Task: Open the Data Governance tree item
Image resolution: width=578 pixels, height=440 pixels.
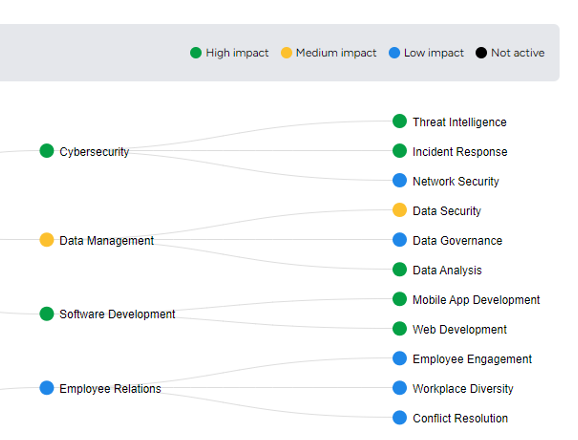Action: point(457,241)
